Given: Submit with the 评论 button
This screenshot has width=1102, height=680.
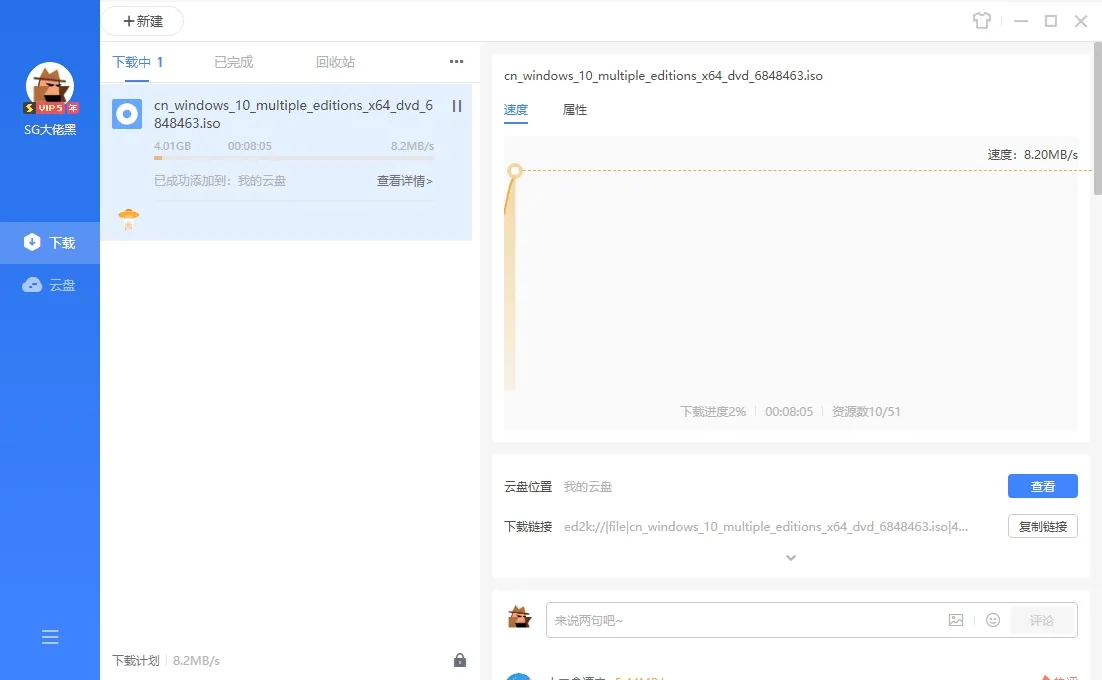Looking at the screenshot, I should [1042, 620].
